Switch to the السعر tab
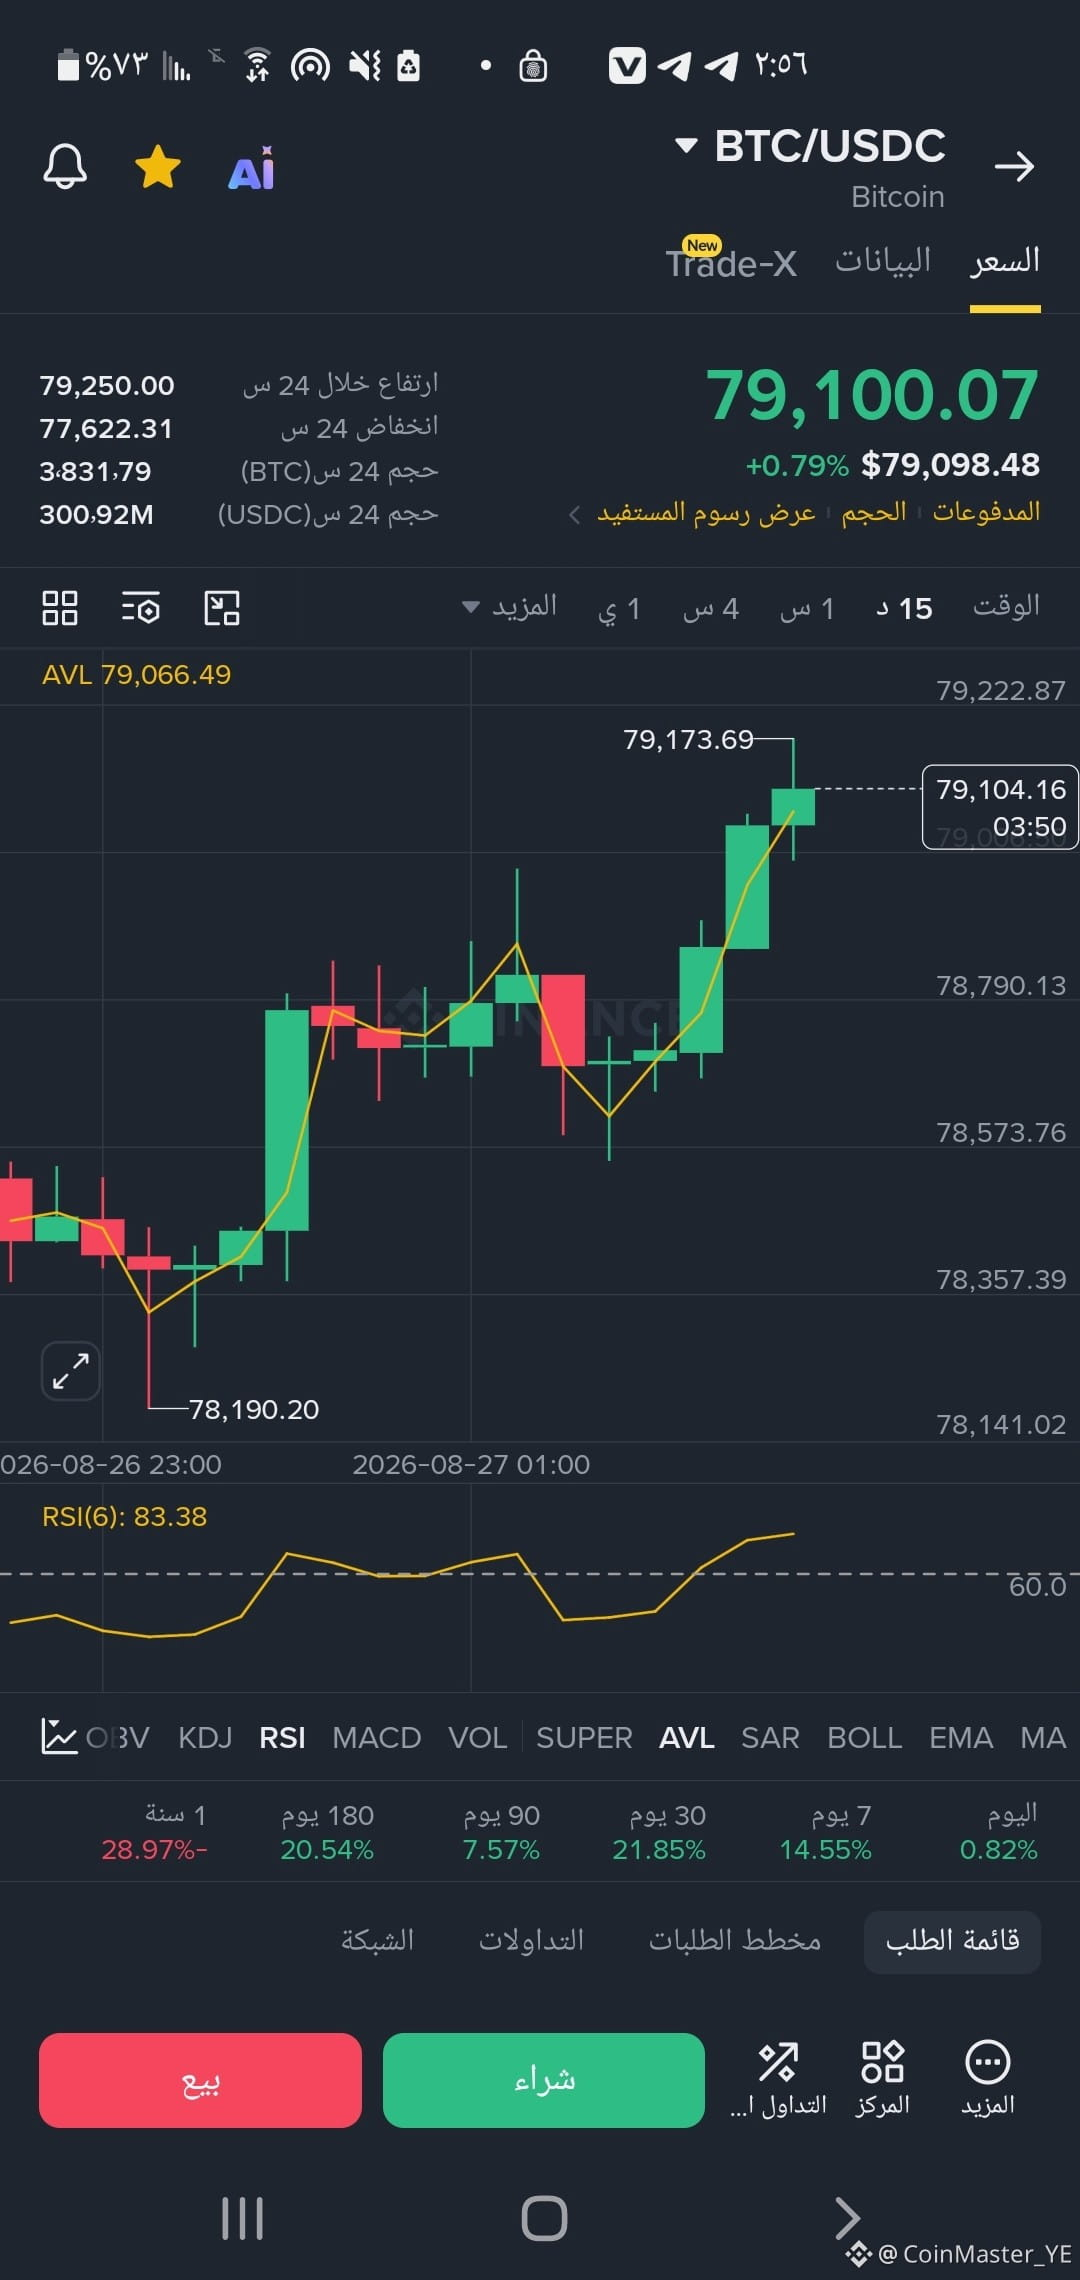Image resolution: width=1080 pixels, height=2280 pixels. click(x=1005, y=262)
